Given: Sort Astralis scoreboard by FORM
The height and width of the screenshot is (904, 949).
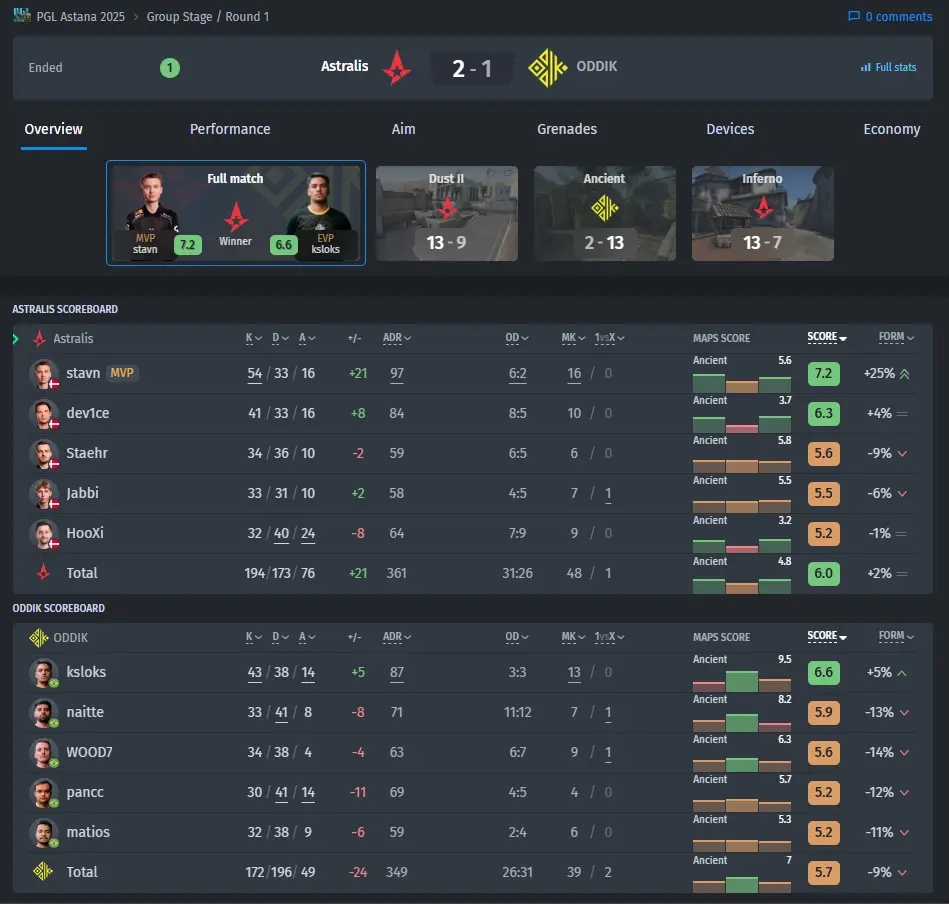Looking at the screenshot, I should [x=896, y=337].
